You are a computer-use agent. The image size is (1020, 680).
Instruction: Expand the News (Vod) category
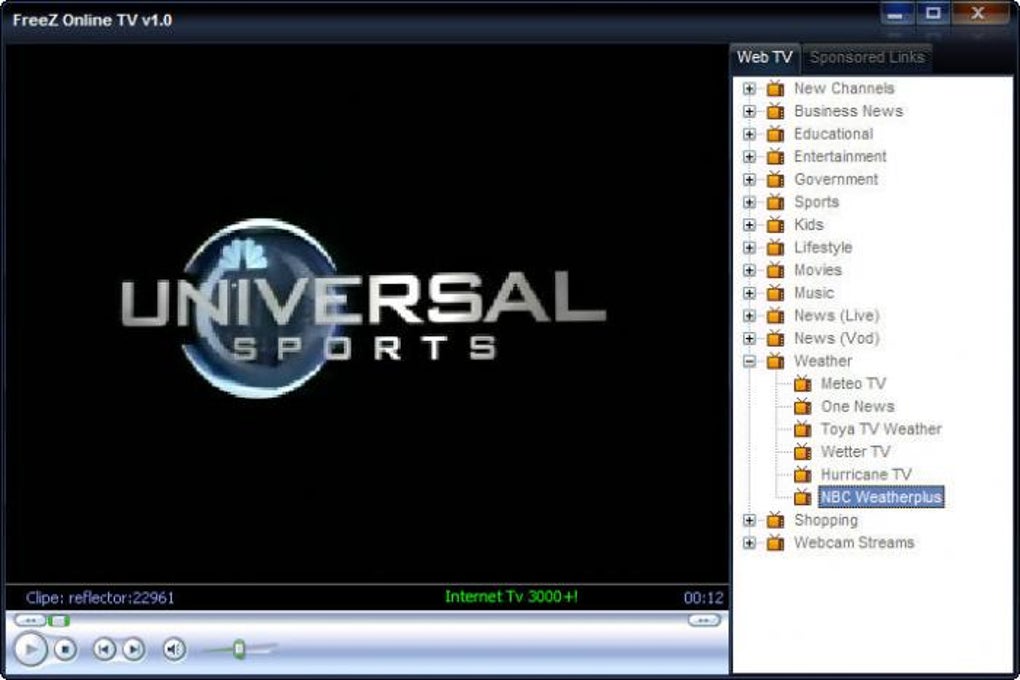click(749, 339)
